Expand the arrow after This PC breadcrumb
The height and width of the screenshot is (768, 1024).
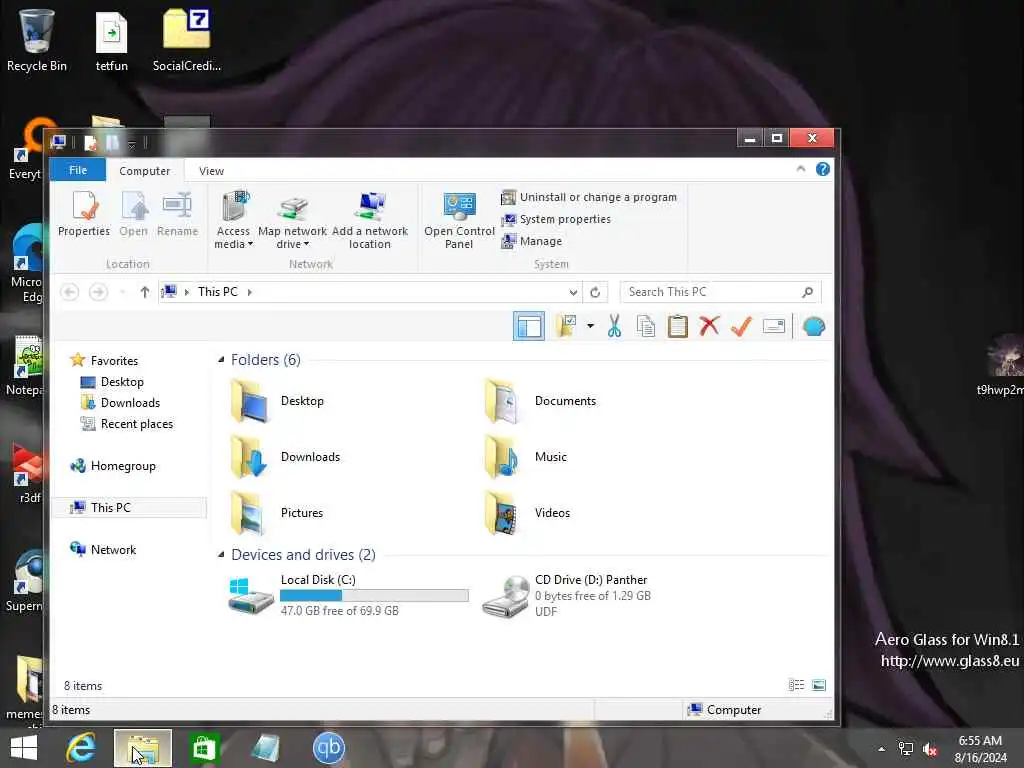coord(249,292)
